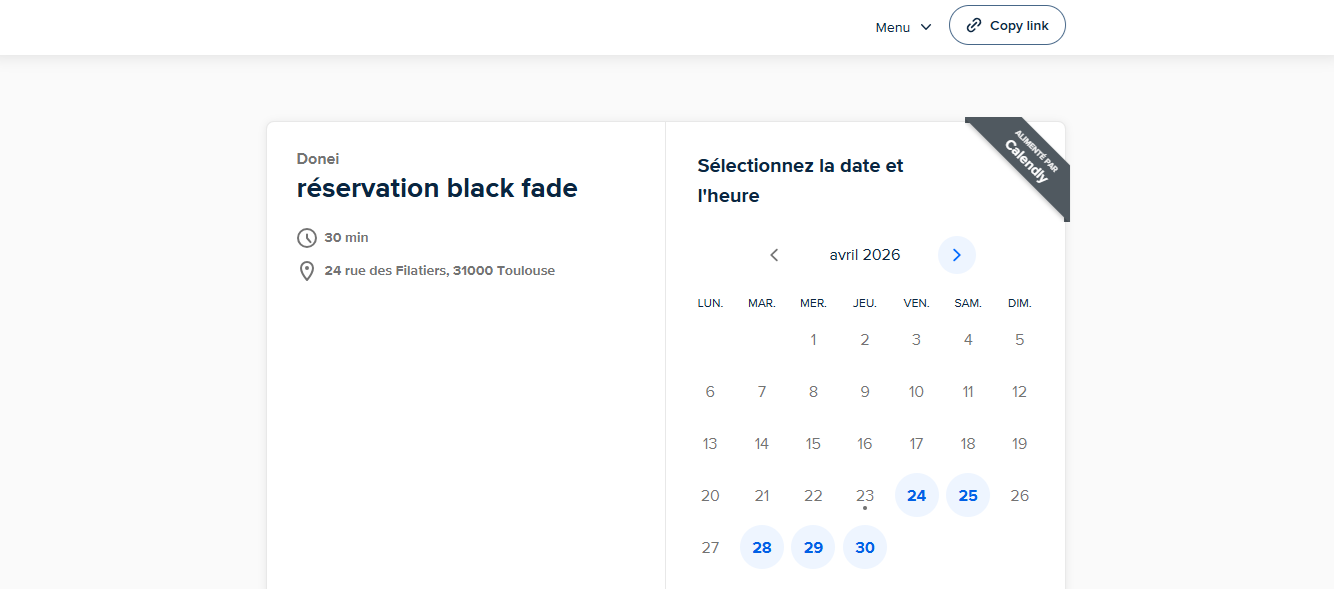This screenshot has width=1334, height=589.
Task: Select April 24 on the calendar
Action: click(x=916, y=495)
